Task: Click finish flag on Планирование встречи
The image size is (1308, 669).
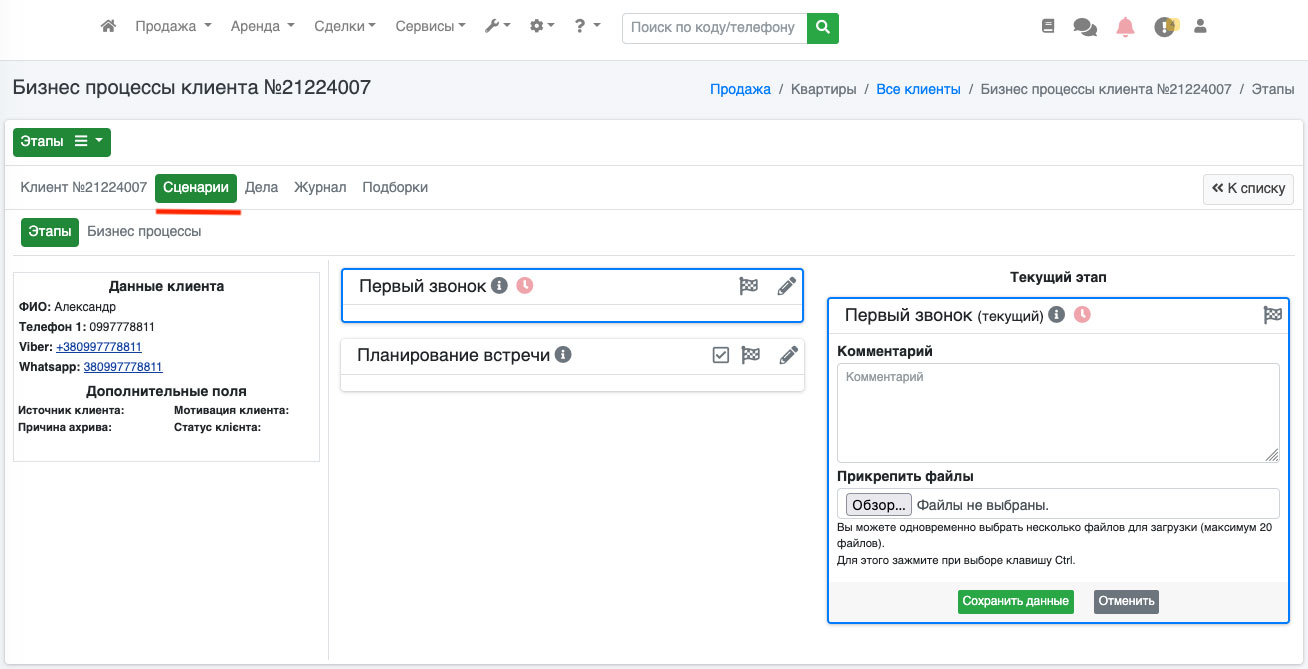Action: [x=750, y=355]
